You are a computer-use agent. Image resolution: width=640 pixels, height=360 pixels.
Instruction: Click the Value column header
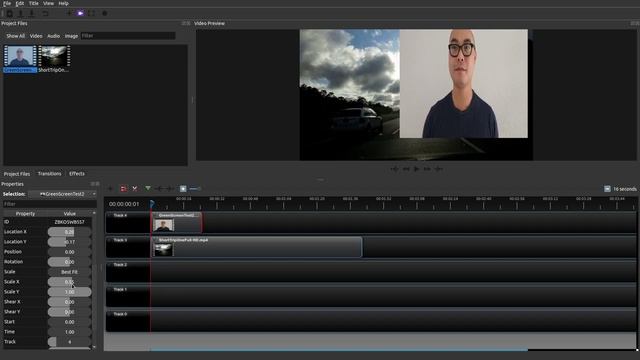(69, 213)
